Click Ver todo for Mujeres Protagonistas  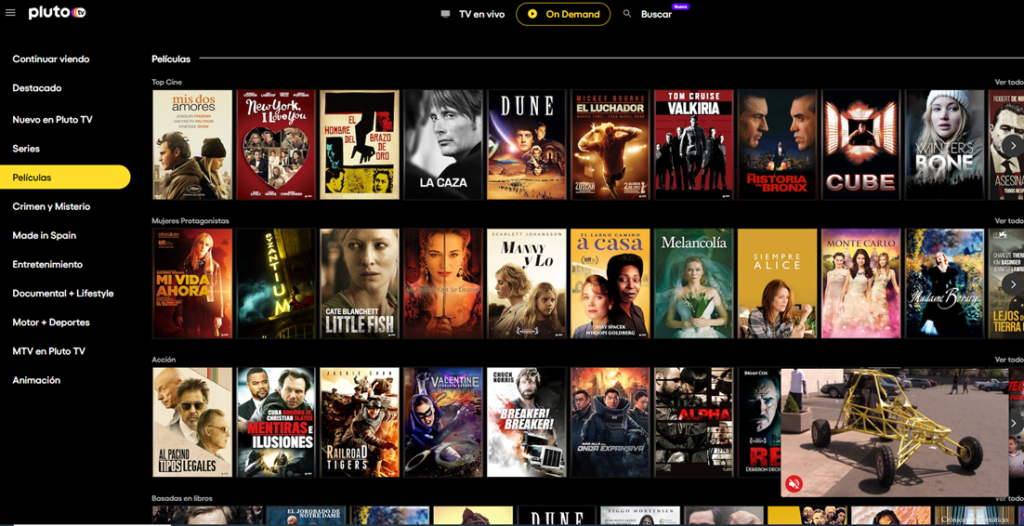pos(1008,220)
